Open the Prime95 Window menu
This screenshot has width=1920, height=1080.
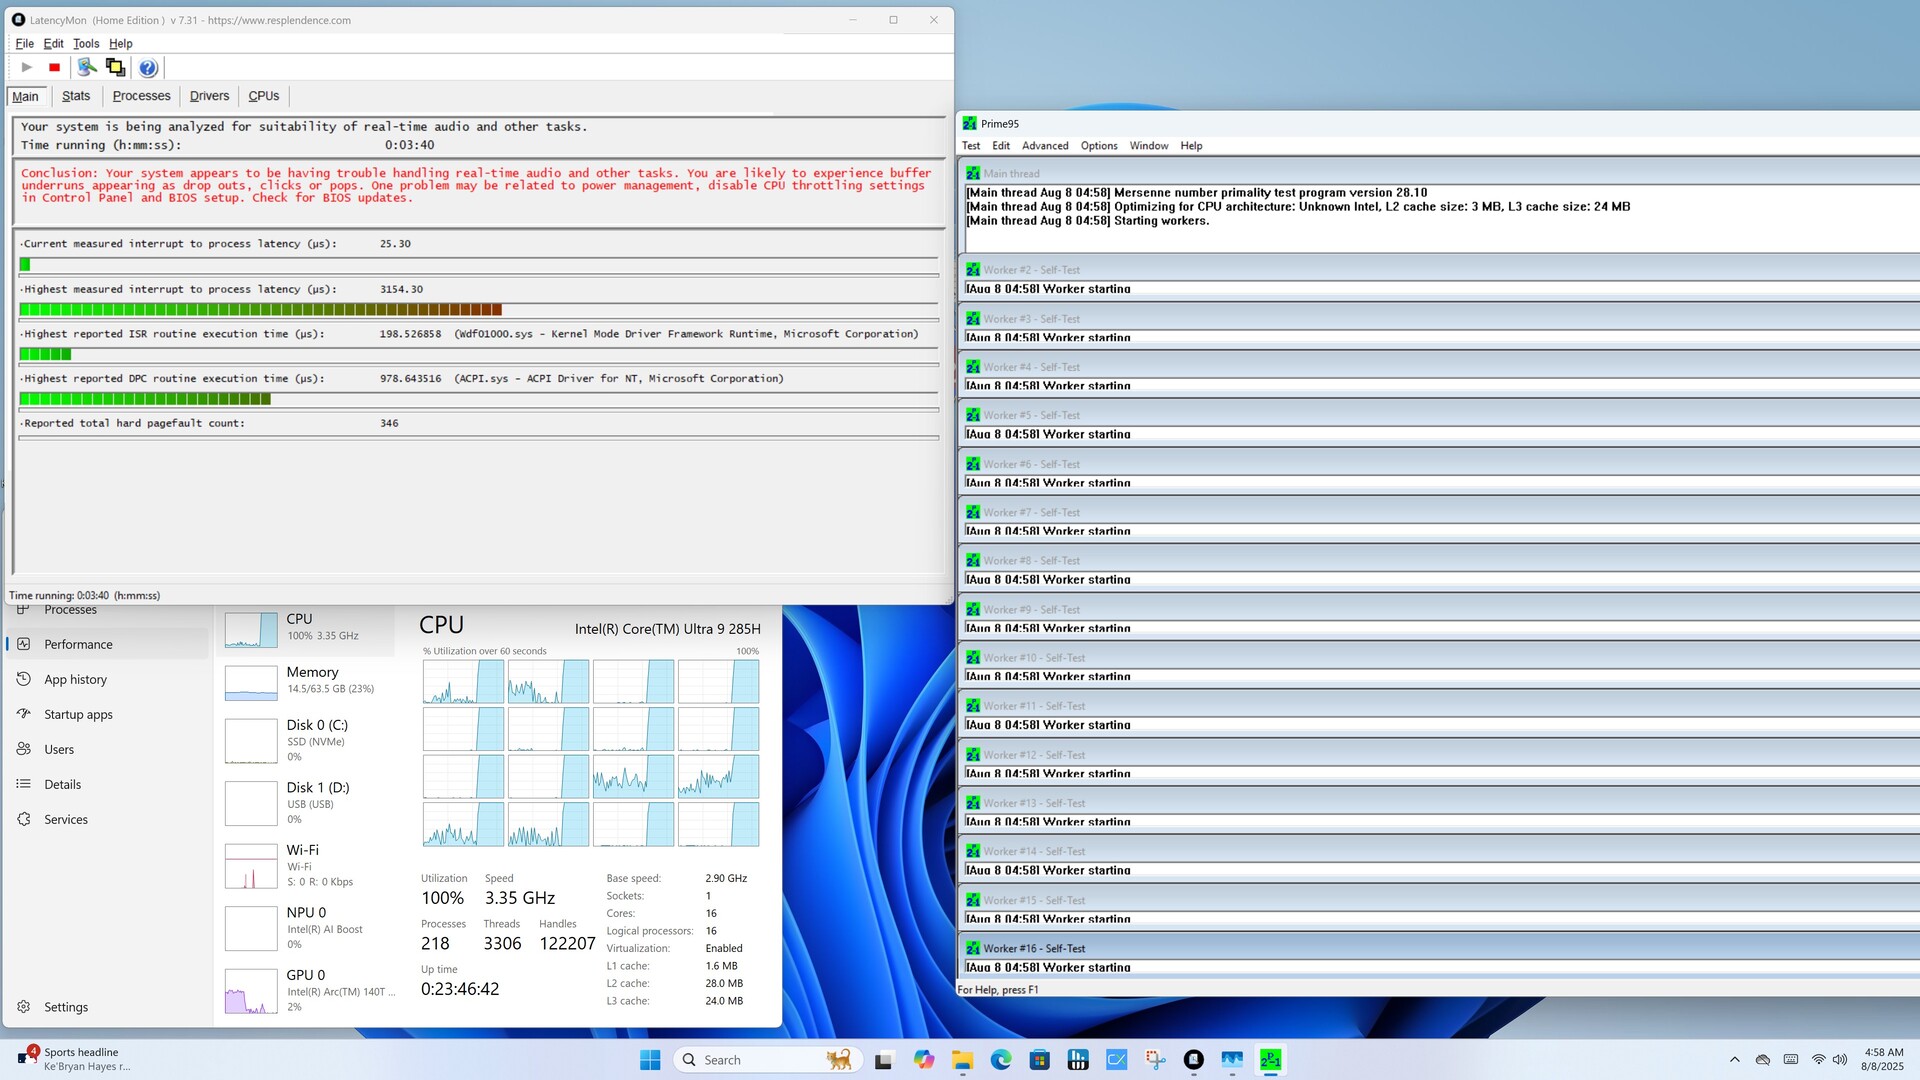(1149, 146)
